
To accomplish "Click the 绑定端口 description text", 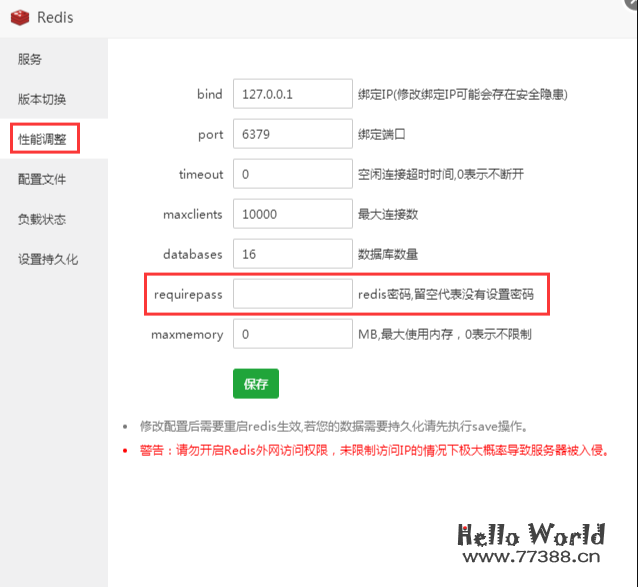I will 381,134.
